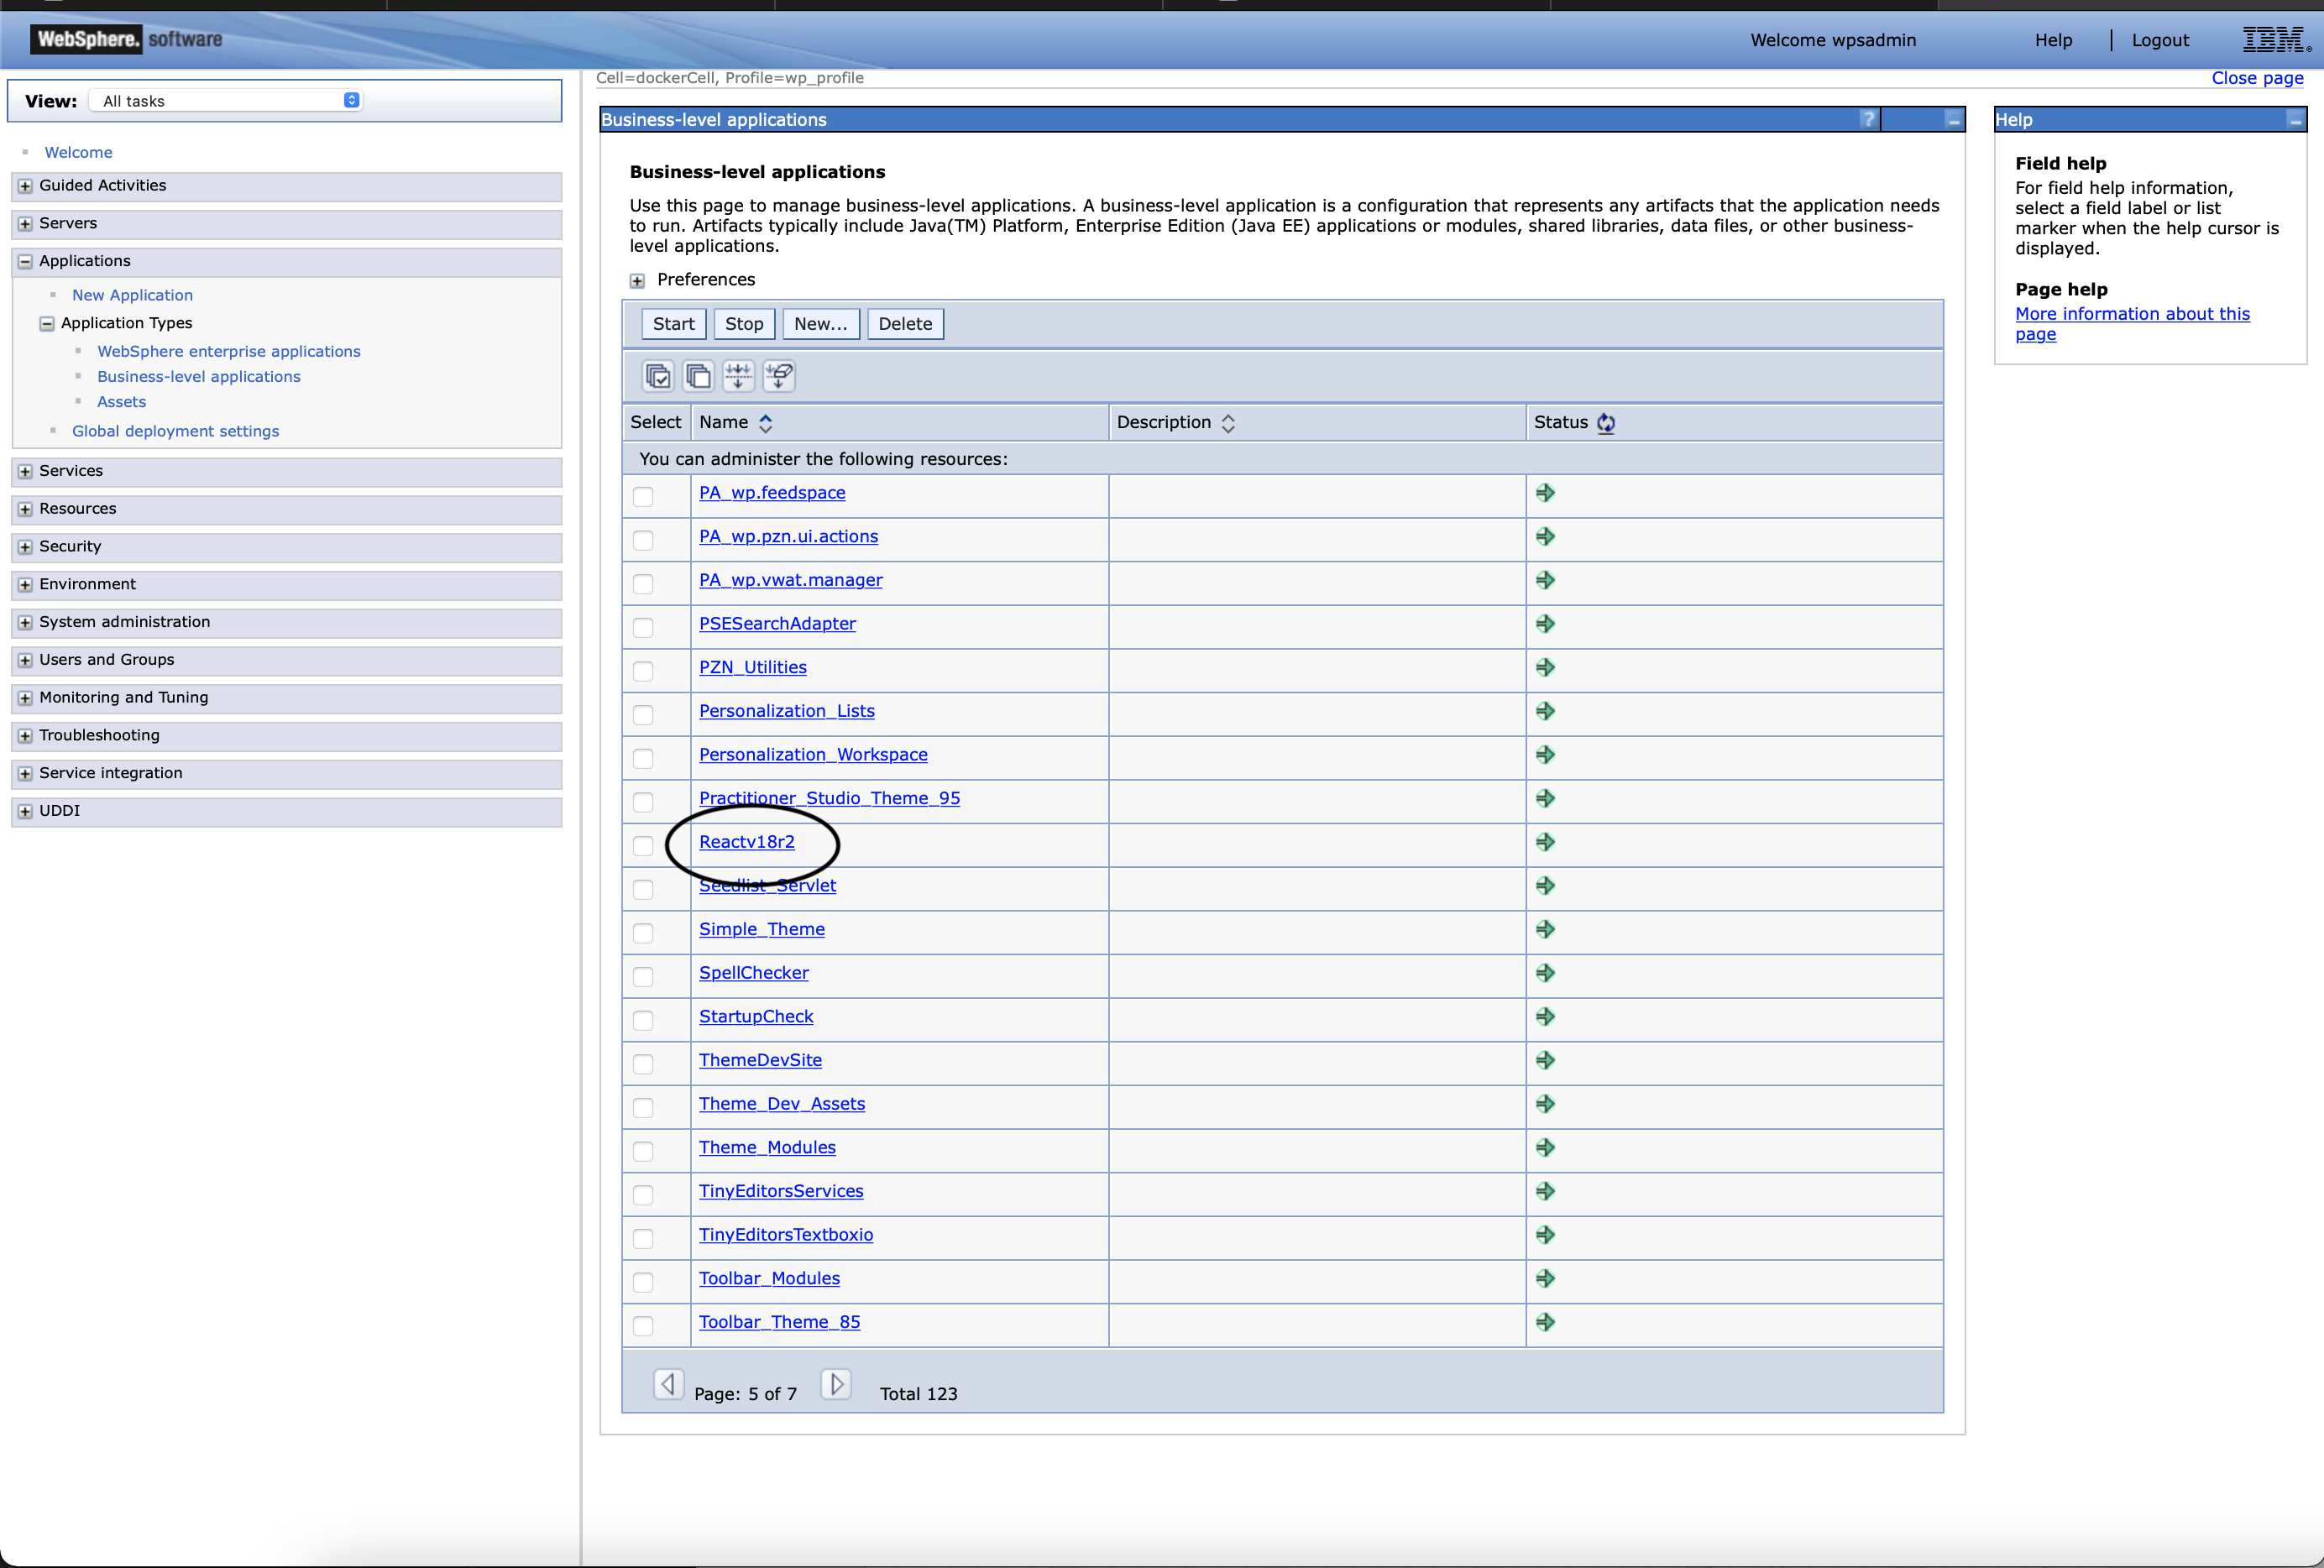Open WebSphere enterprise applications page
The height and width of the screenshot is (1568, 2324).
pyautogui.click(x=229, y=350)
